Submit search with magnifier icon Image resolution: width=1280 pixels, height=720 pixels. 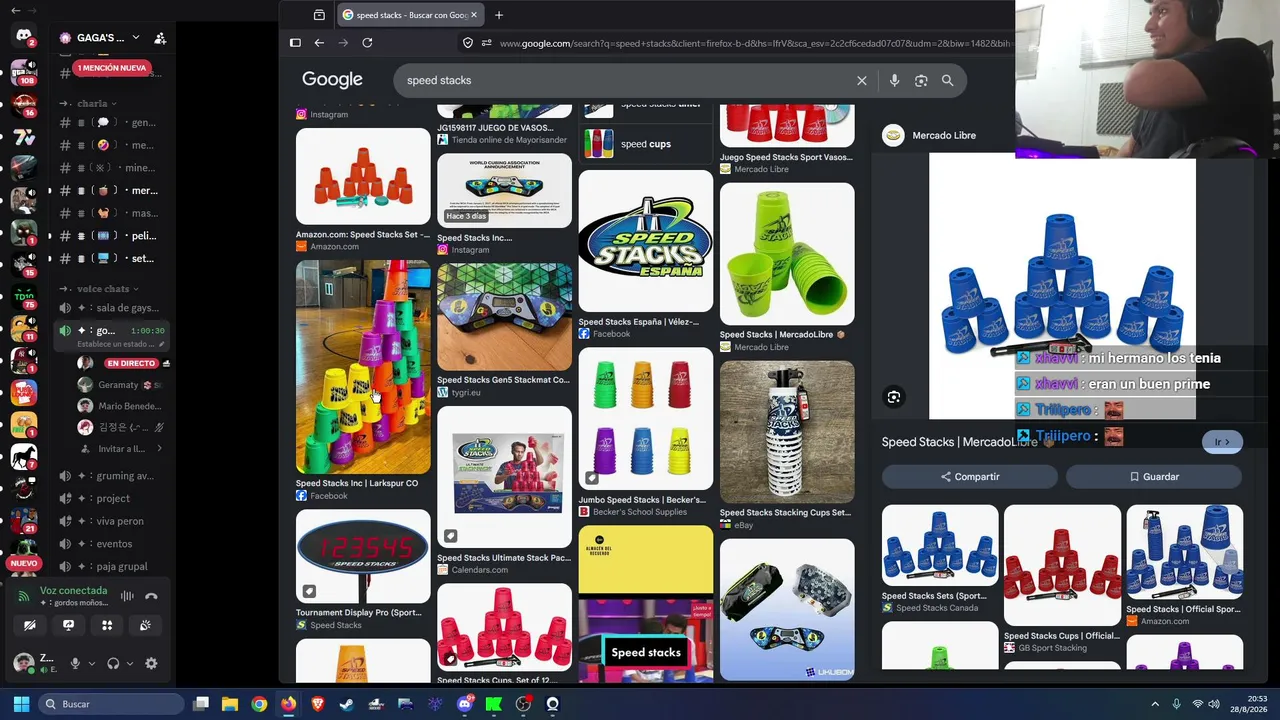947,81
